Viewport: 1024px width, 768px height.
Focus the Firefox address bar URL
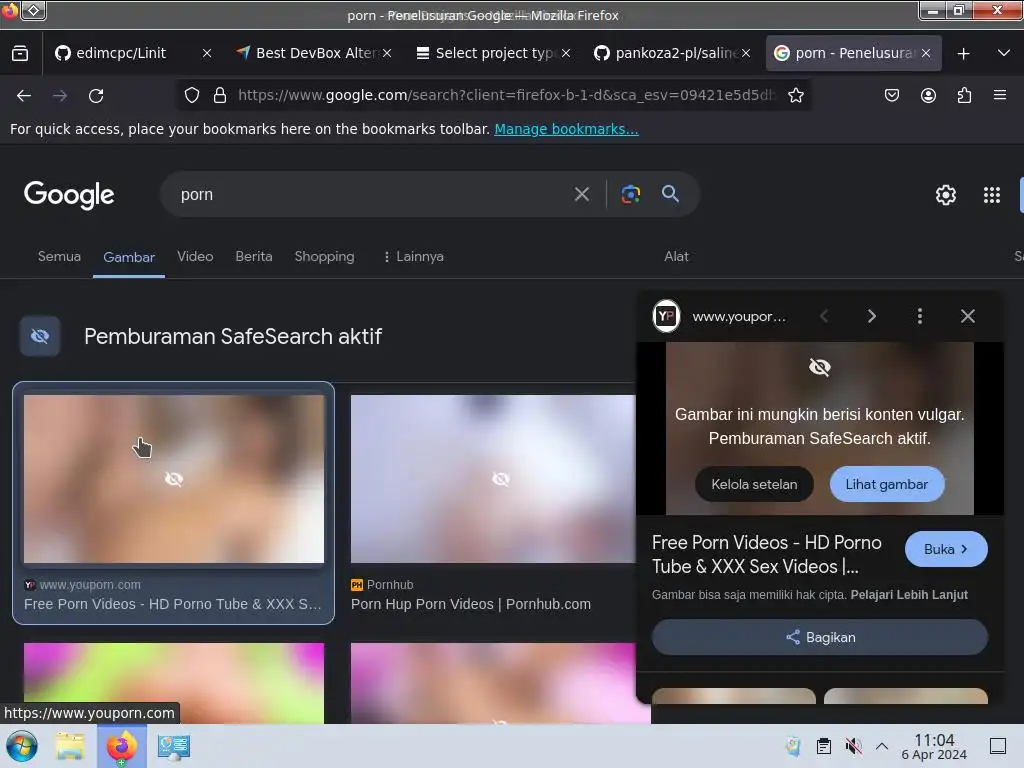tap(507, 95)
